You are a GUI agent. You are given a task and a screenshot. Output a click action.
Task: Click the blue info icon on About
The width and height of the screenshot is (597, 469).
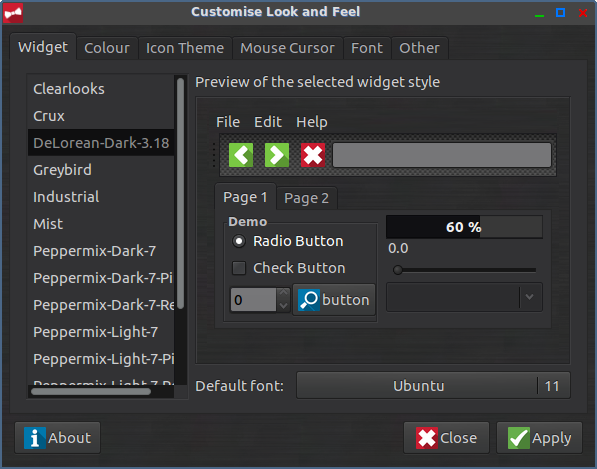35,438
